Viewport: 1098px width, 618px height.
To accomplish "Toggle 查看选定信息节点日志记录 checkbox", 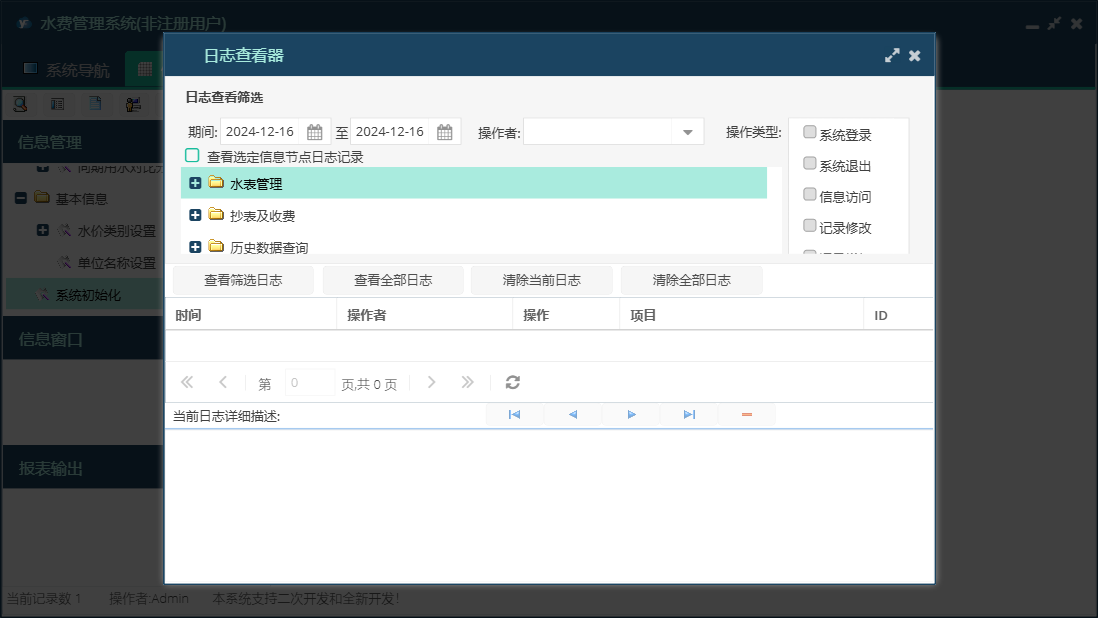I will click(192, 156).
